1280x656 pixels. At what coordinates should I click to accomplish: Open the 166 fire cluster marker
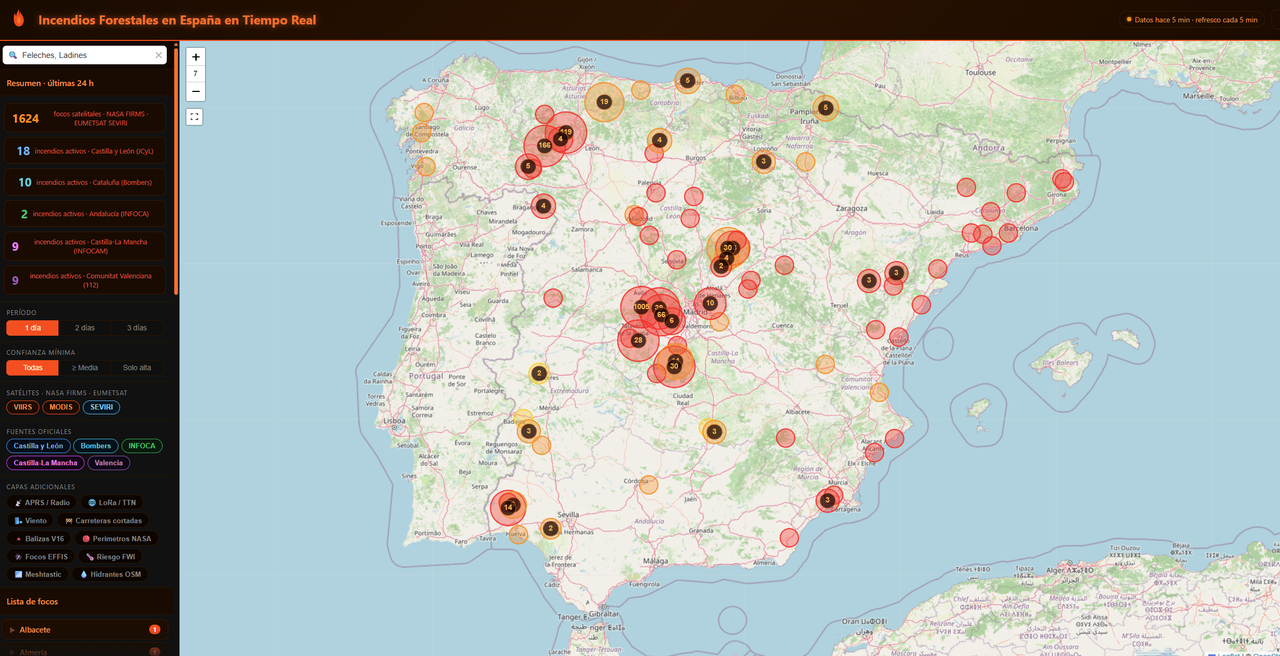(544, 145)
